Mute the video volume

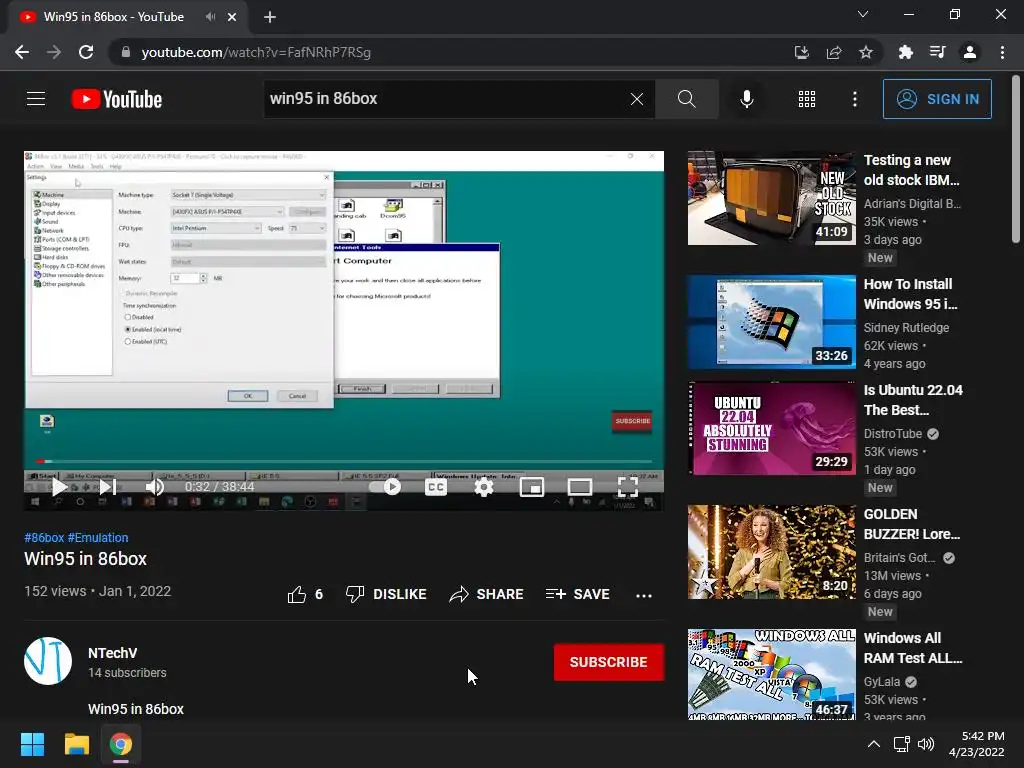pos(155,487)
